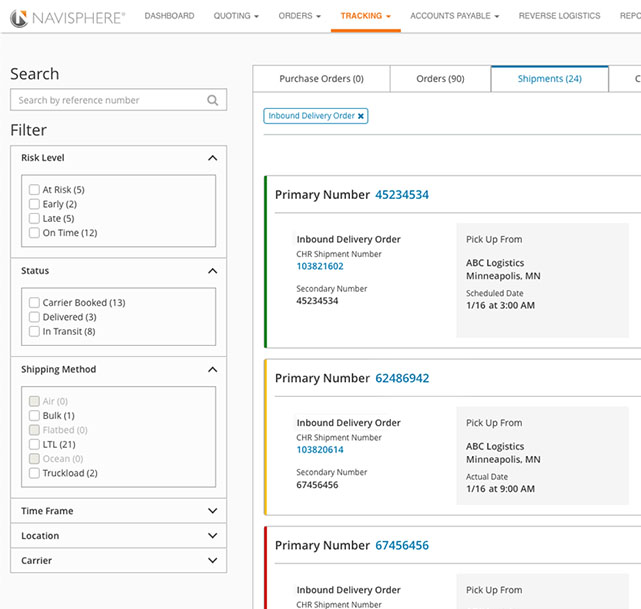Collapse the Risk Level filter section
Image resolution: width=641 pixels, height=609 pixels.
[x=212, y=158]
